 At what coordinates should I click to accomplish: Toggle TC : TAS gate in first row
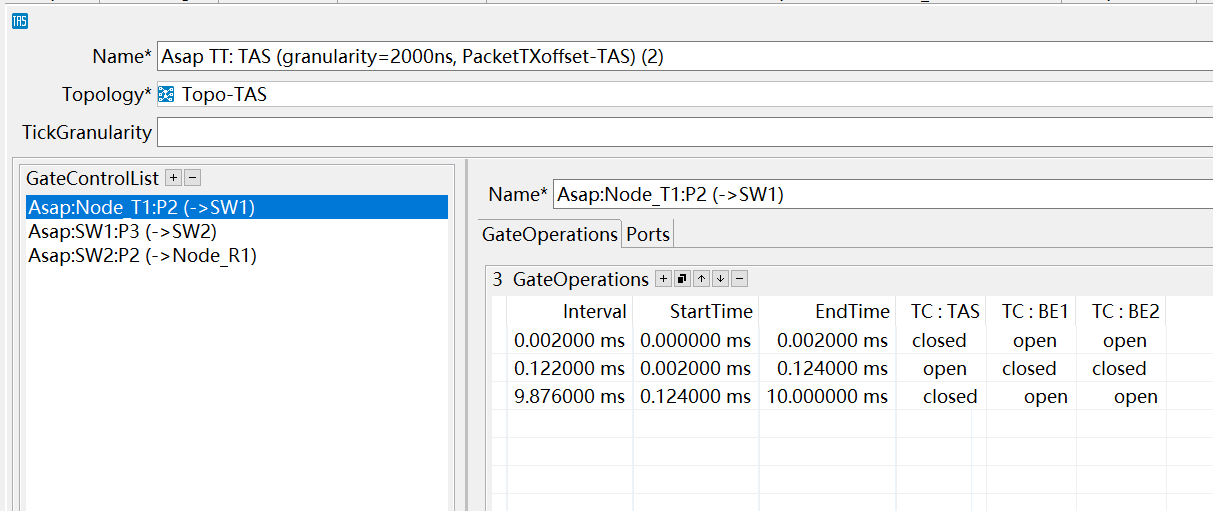(x=939, y=341)
